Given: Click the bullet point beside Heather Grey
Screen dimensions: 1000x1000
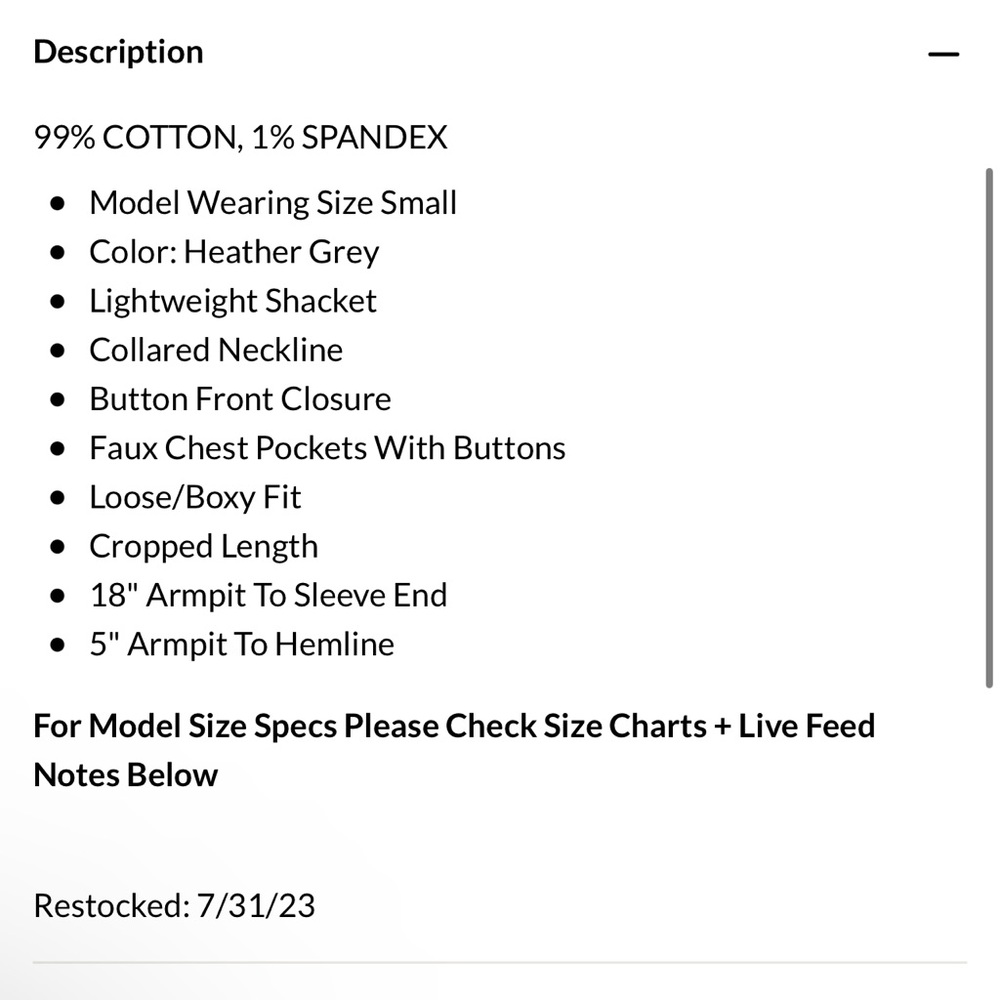Looking at the screenshot, I should point(58,253).
